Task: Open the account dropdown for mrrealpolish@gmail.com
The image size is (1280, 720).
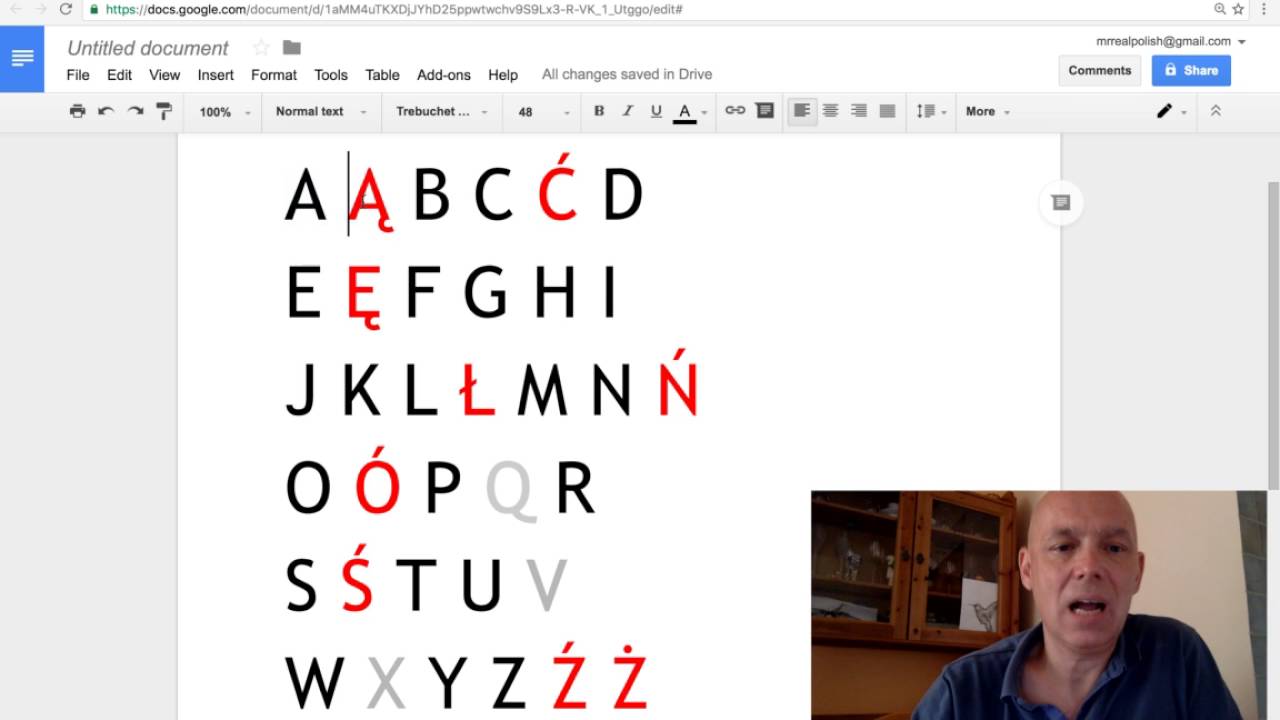Action: point(1171,42)
